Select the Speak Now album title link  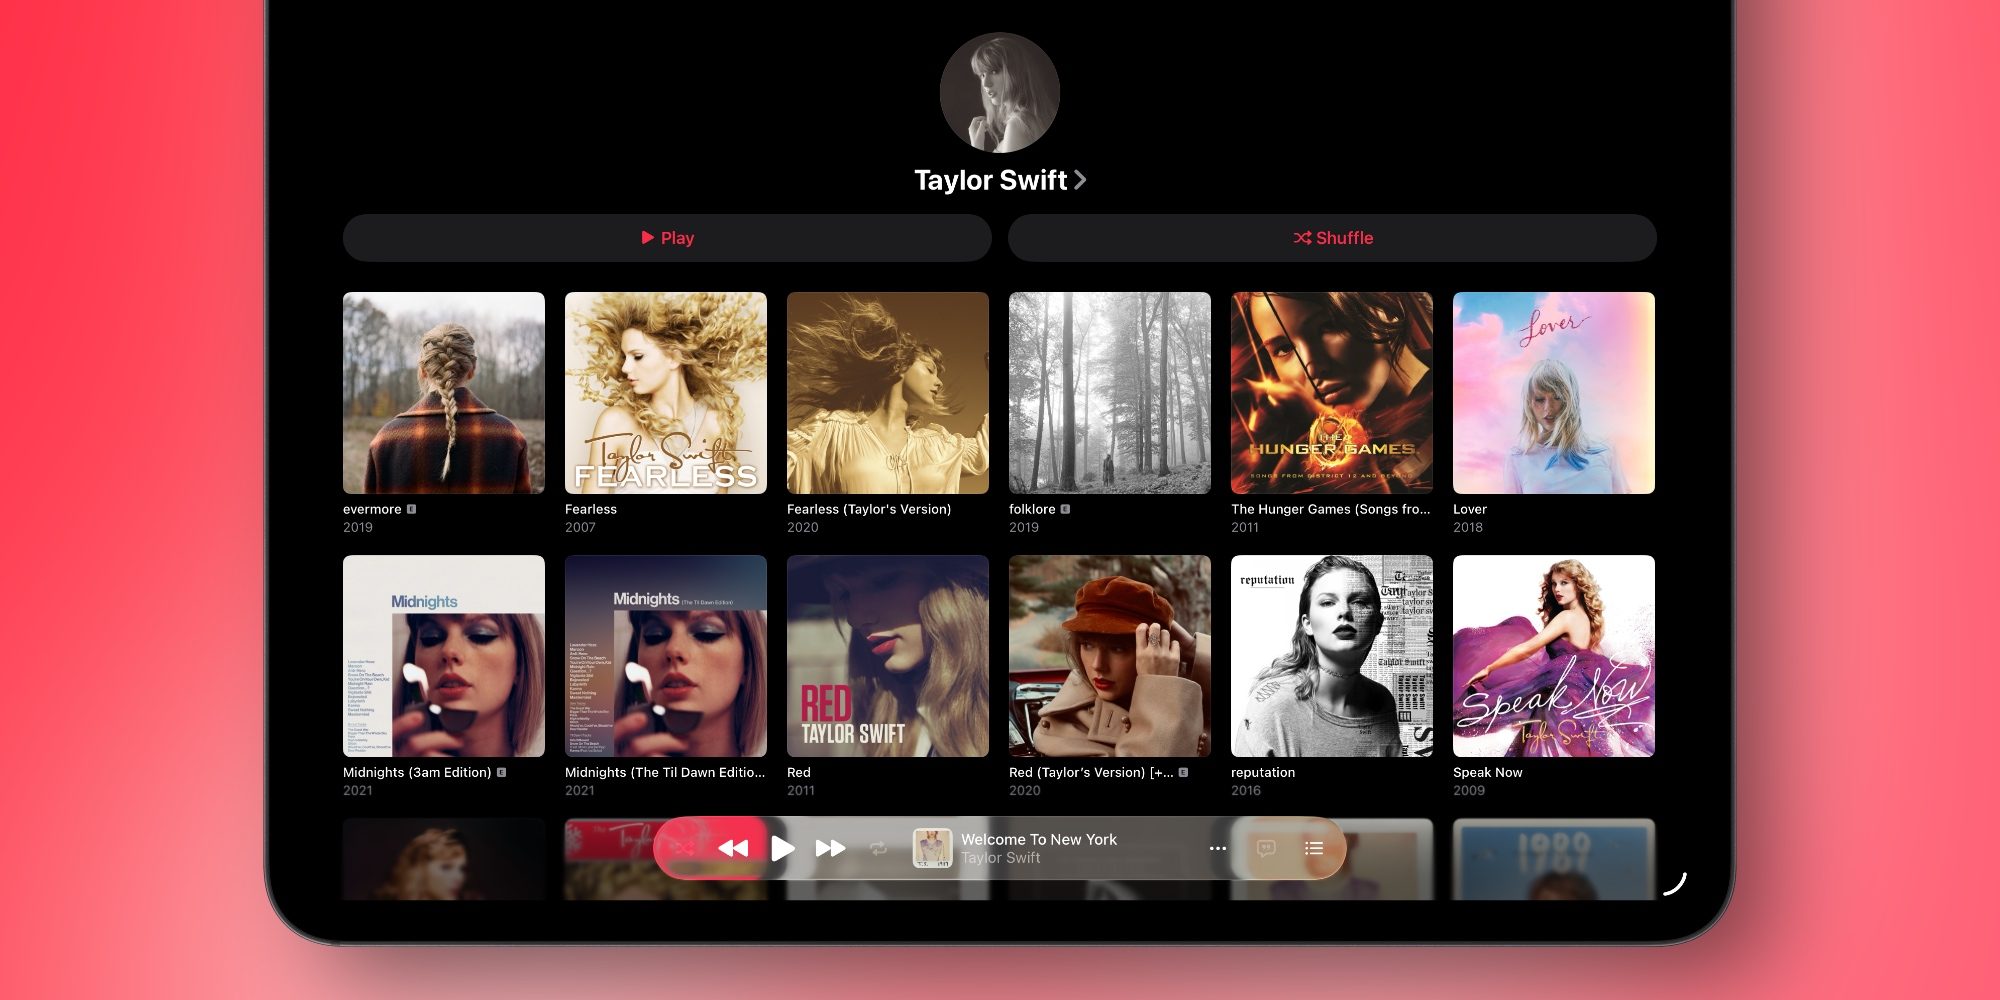[1488, 772]
